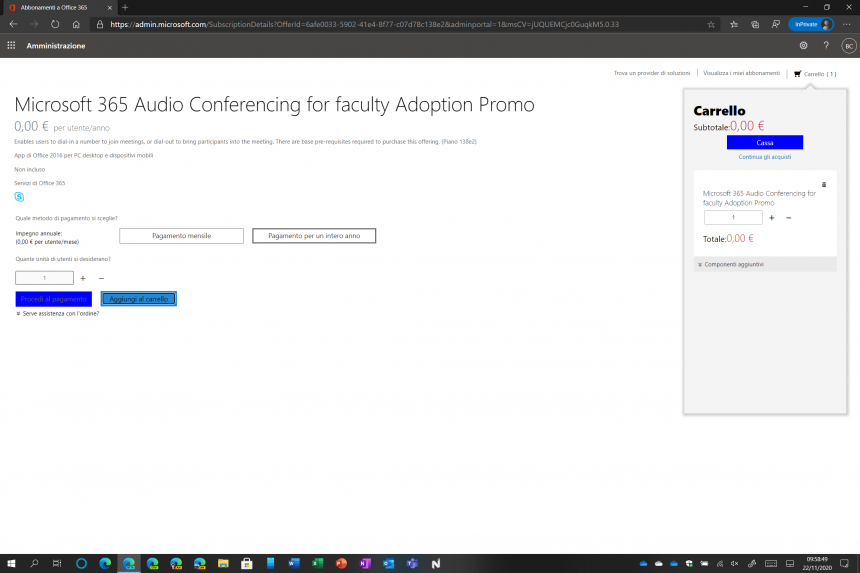The image size is (860, 573).
Task: Open the Collections icon in toolbar
Action: pyautogui.click(x=755, y=24)
